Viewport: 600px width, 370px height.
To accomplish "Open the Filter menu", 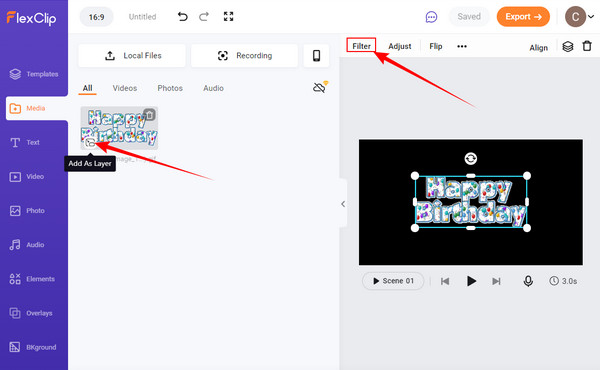I will tap(361, 46).
